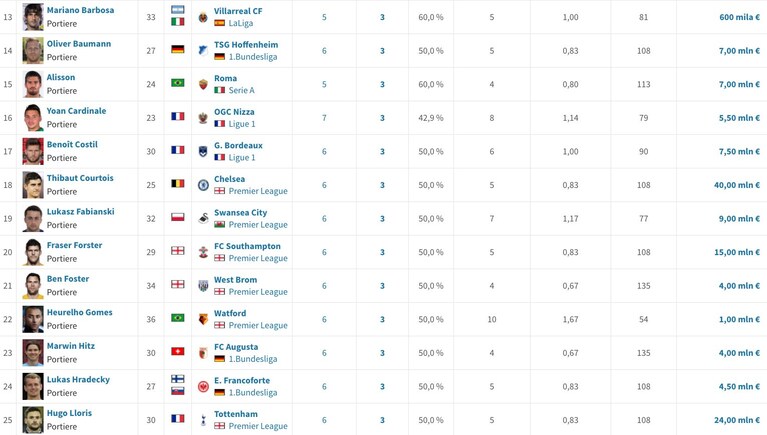Viewport: 767px width, 435px height.
Task: Open Heurelho Gomes player profile
Action: click(80, 312)
